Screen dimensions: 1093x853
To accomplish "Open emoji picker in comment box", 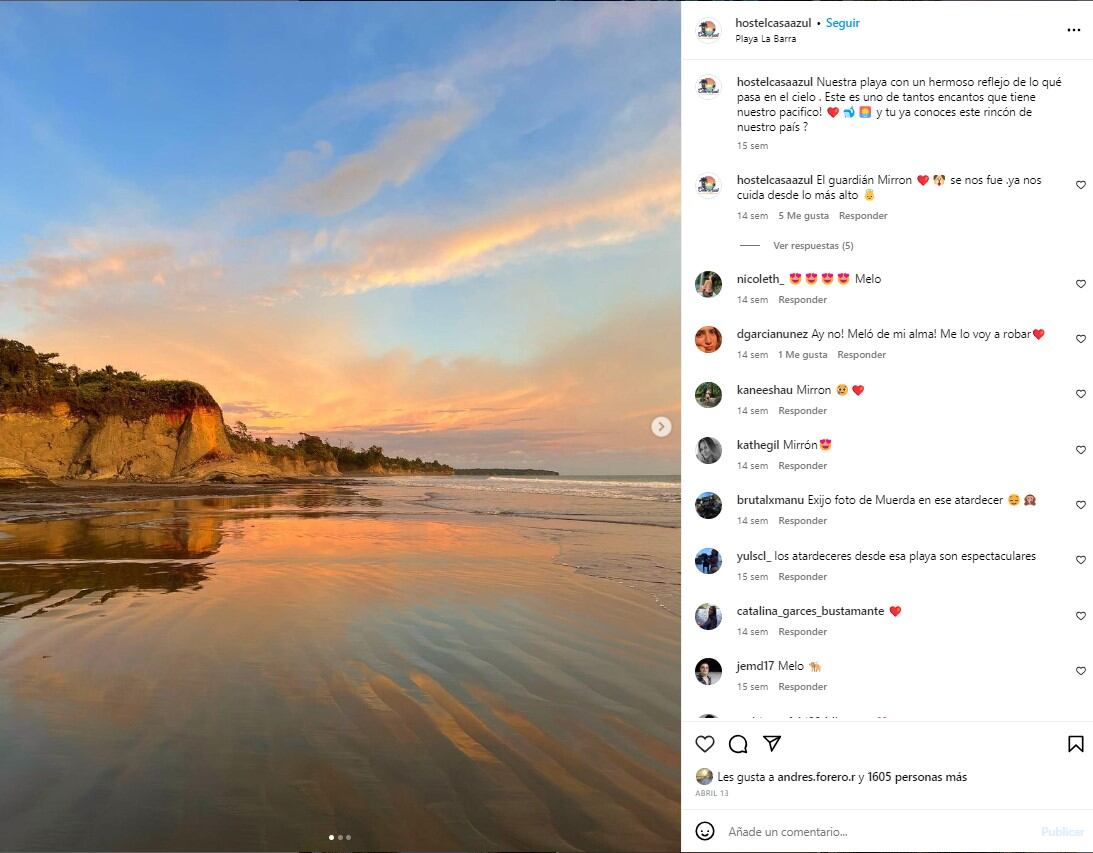I will (705, 831).
